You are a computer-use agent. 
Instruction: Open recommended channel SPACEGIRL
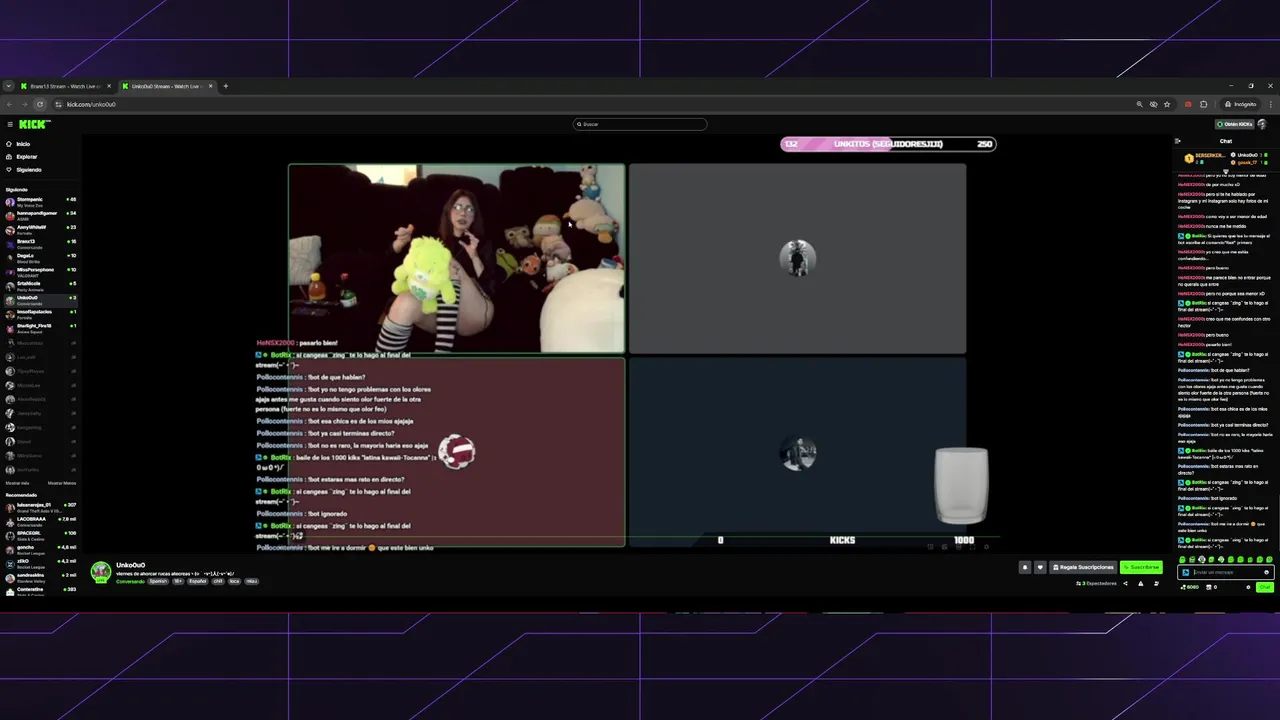coord(40,535)
